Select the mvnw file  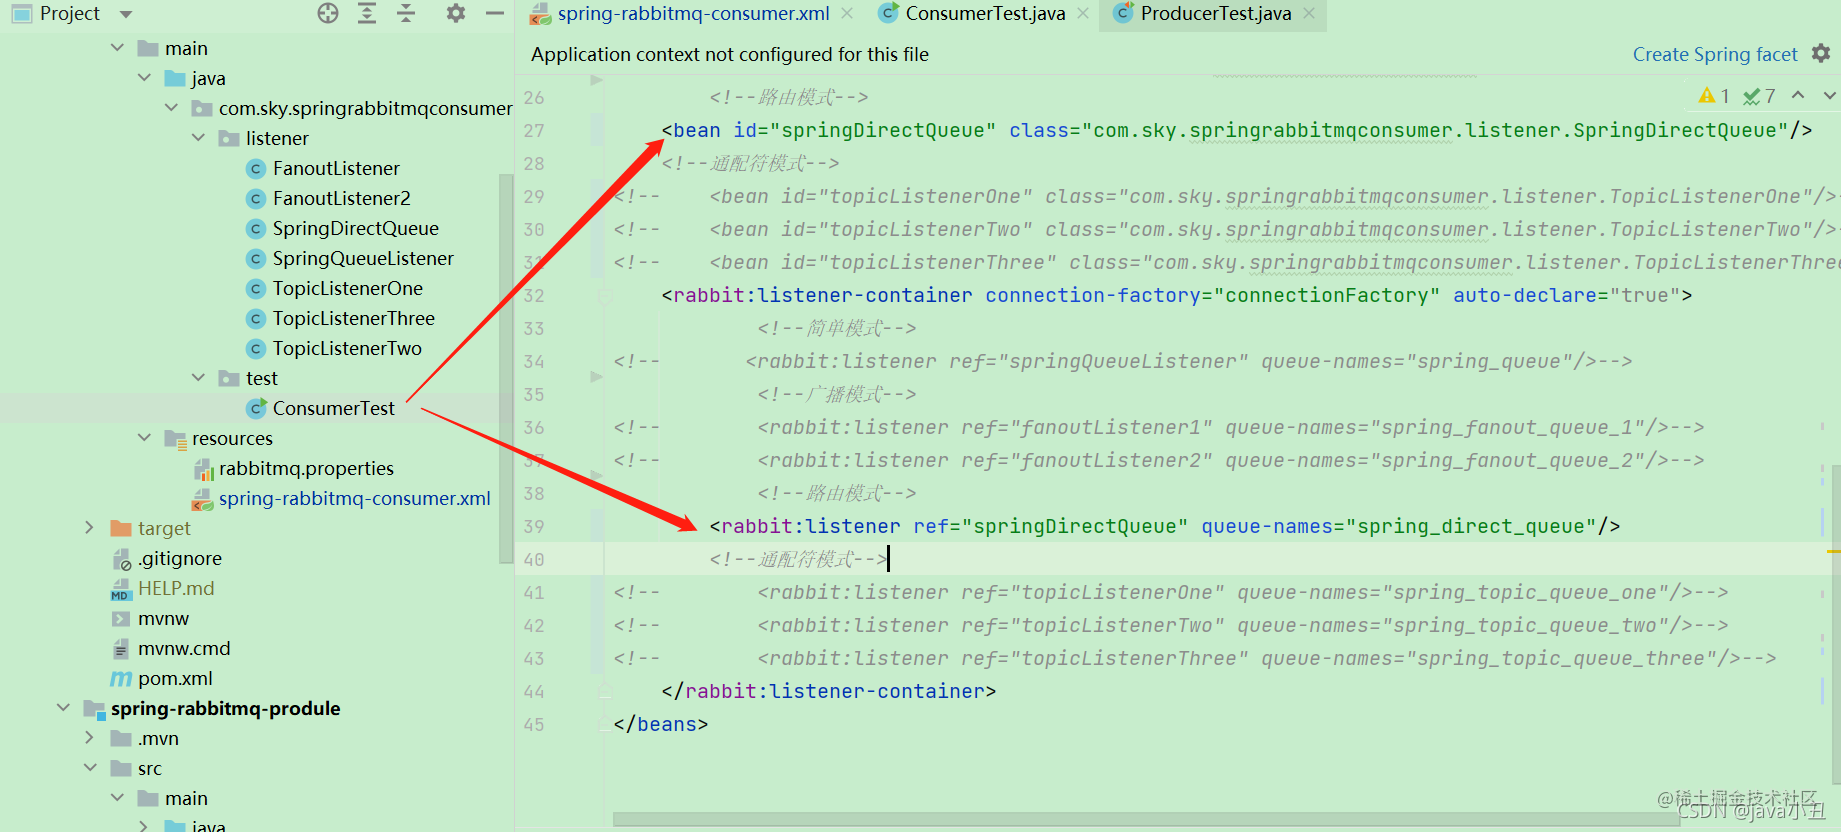pyautogui.click(x=163, y=618)
